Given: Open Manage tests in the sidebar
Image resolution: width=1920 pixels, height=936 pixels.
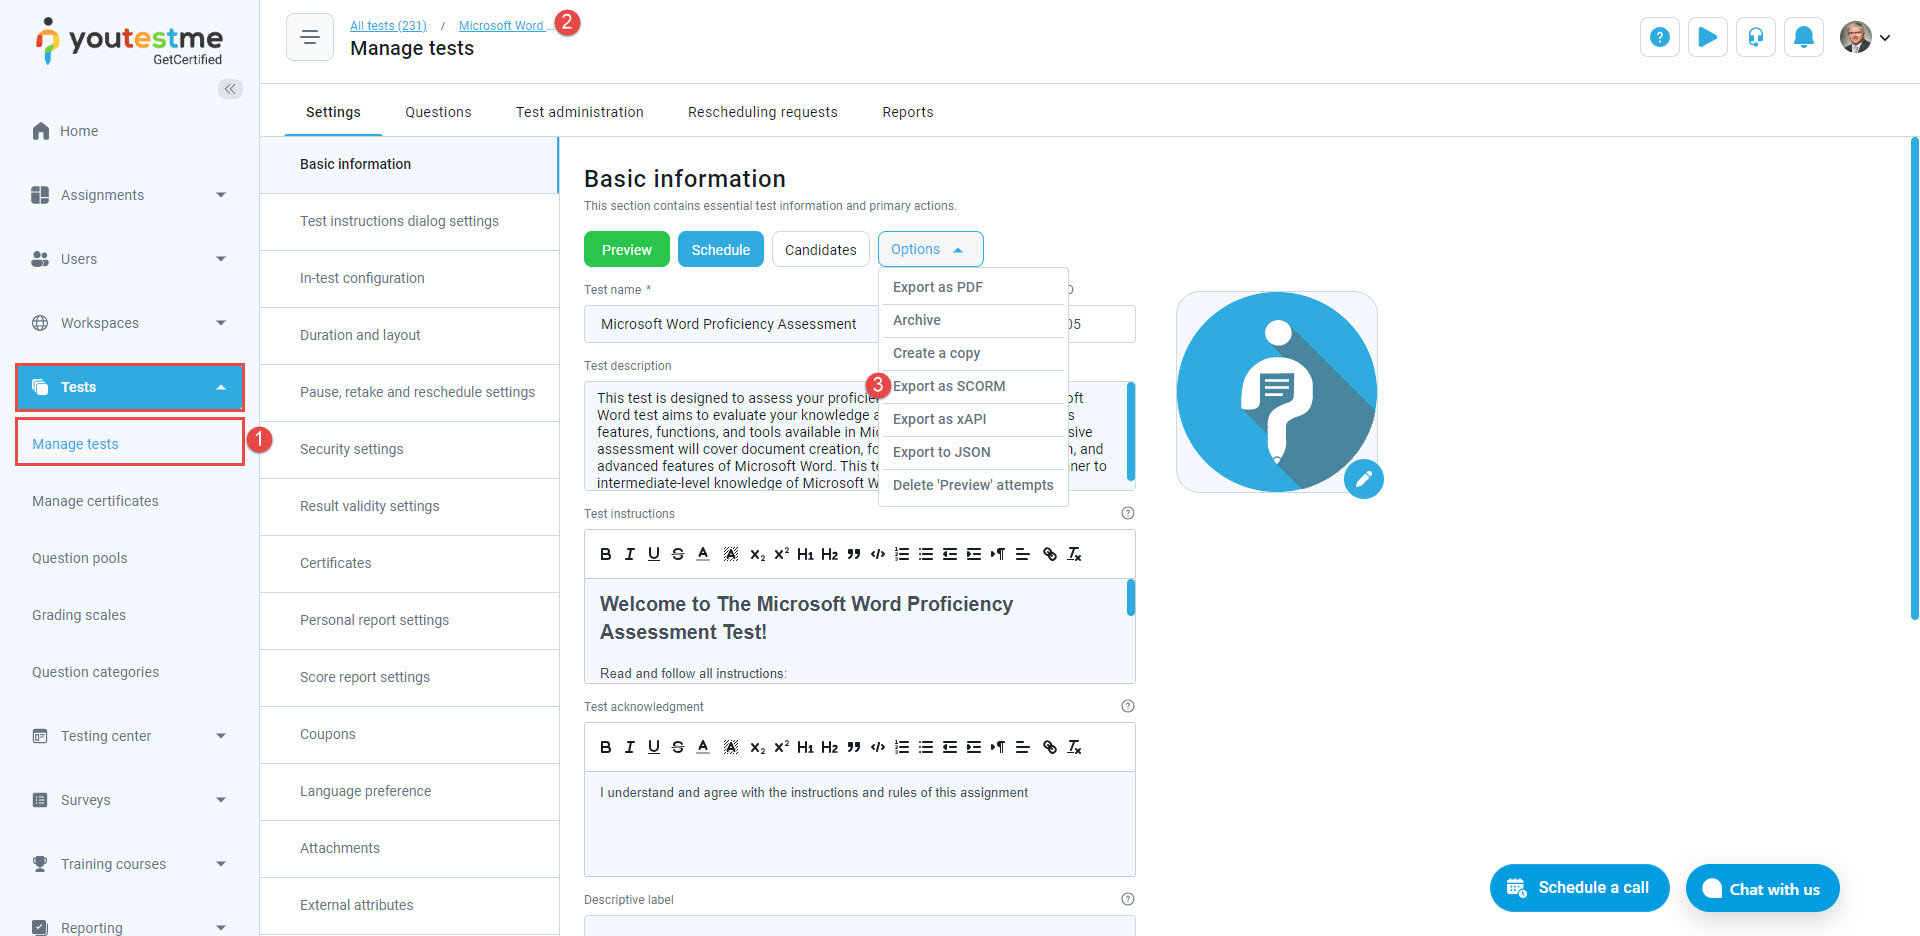Looking at the screenshot, I should coord(130,444).
